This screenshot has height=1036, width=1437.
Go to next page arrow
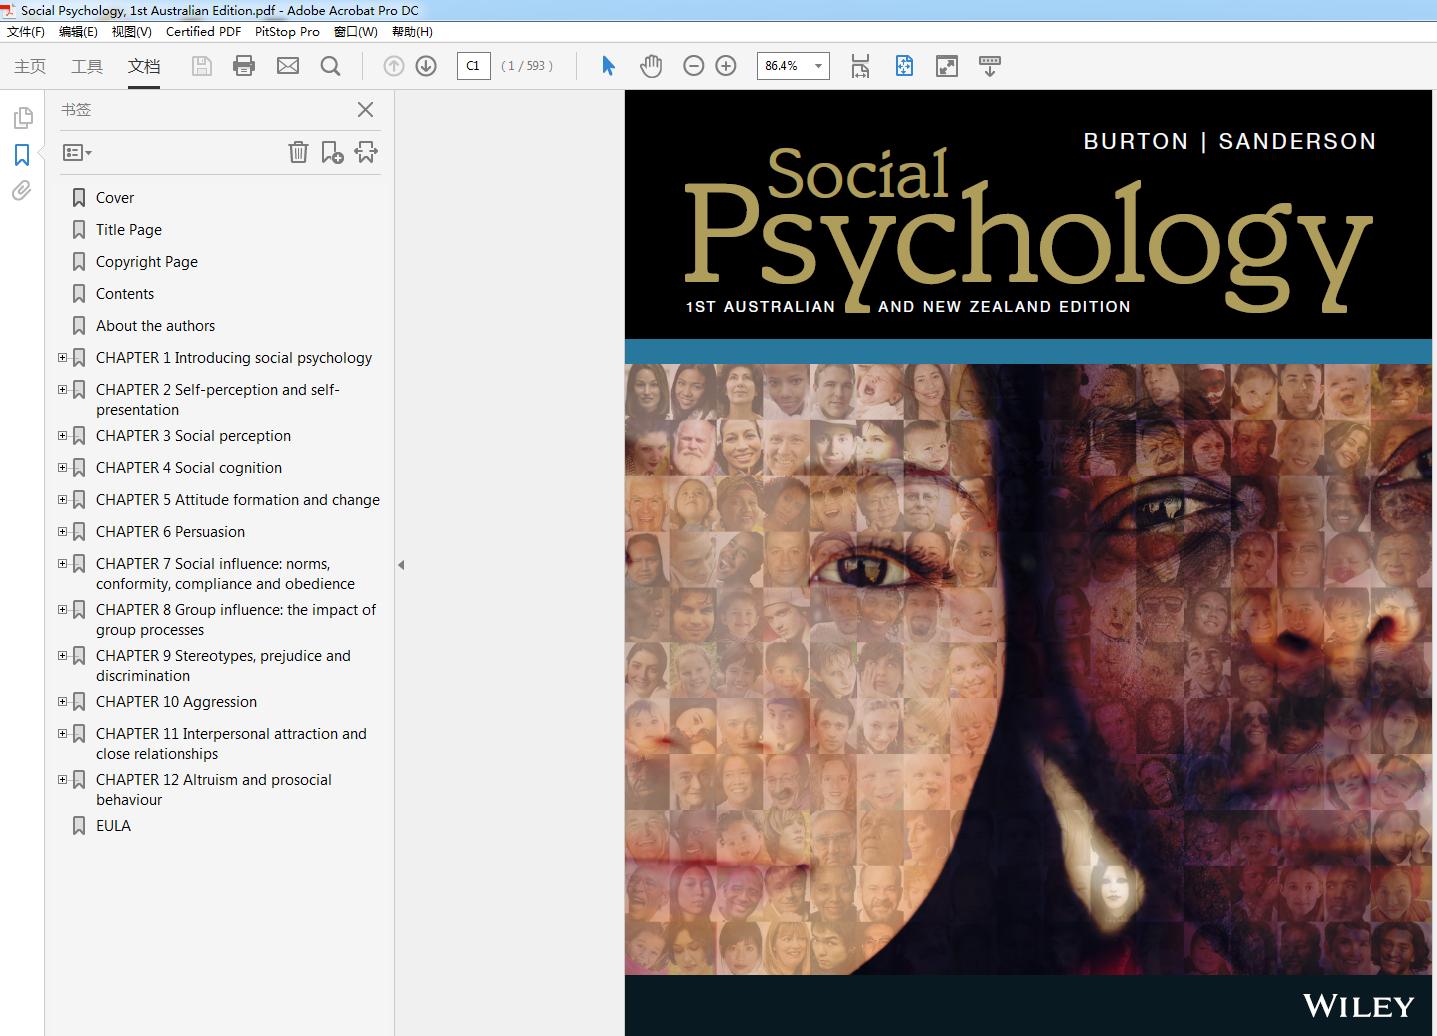(426, 66)
